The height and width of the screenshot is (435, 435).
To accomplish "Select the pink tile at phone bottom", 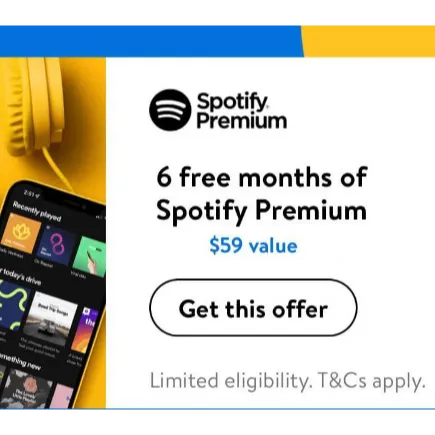I will [x=63, y=397].
